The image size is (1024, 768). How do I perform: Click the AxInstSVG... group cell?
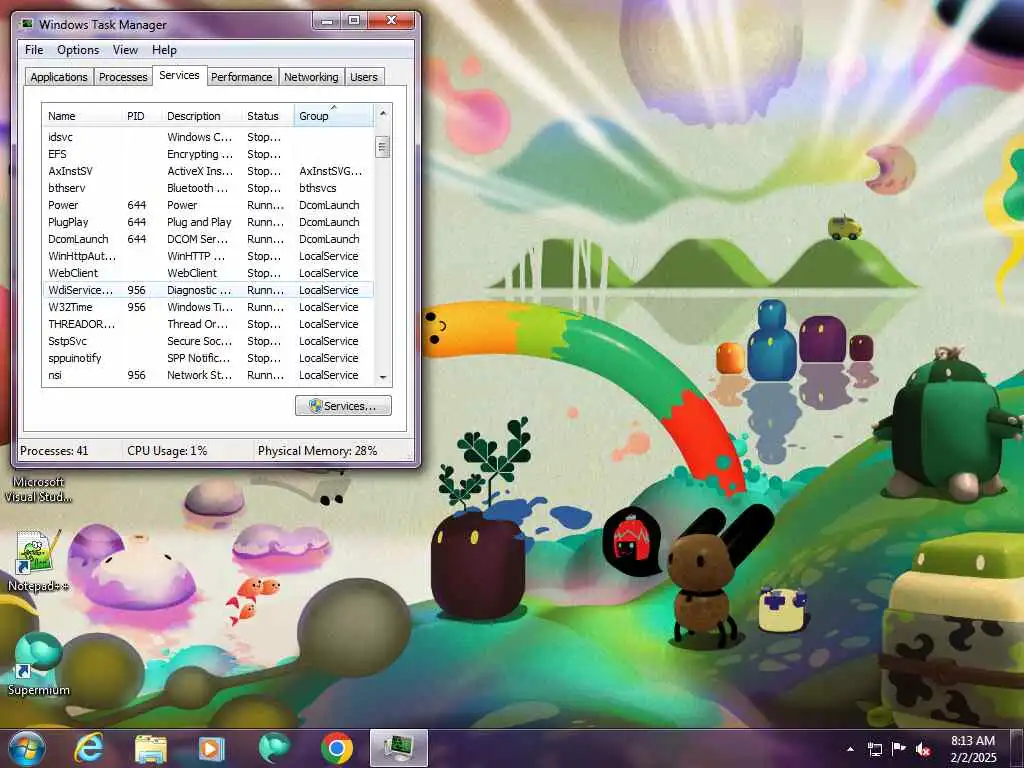[x=330, y=171]
